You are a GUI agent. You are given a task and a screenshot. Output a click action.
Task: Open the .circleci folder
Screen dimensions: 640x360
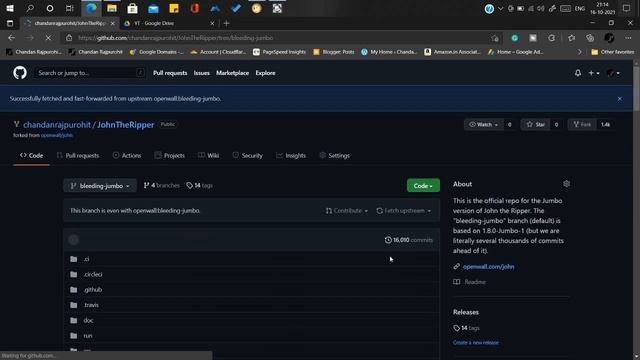pyautogui.click(x=93, y=274)
